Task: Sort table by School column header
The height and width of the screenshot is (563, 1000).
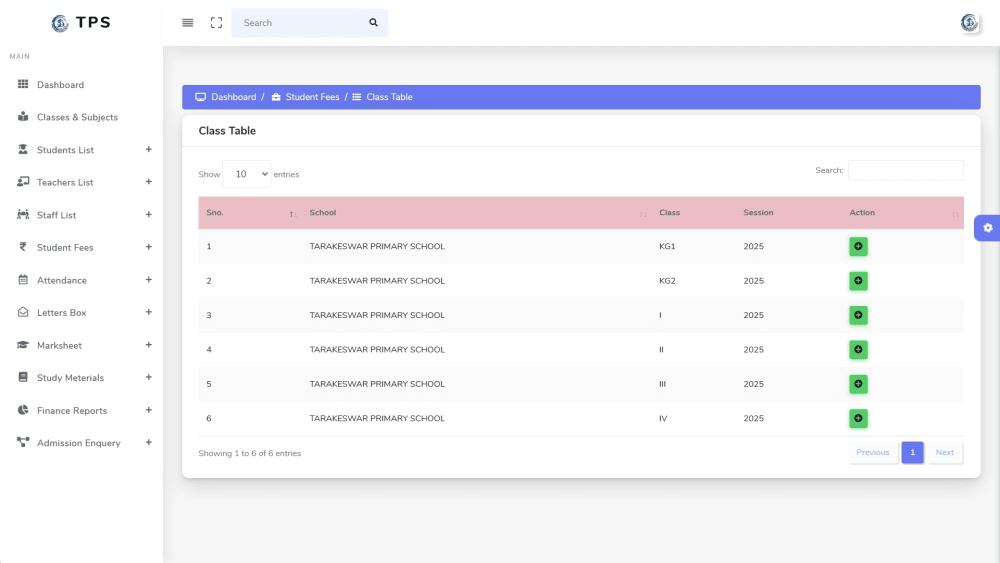Action: [x=476, y=213]
